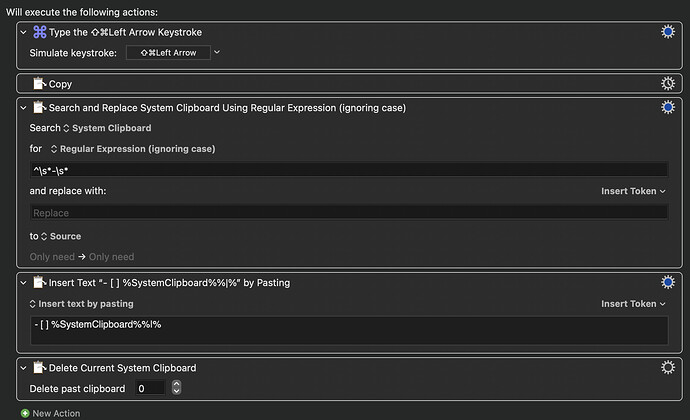Click the command-key icon of the Keystroke action

40,32
